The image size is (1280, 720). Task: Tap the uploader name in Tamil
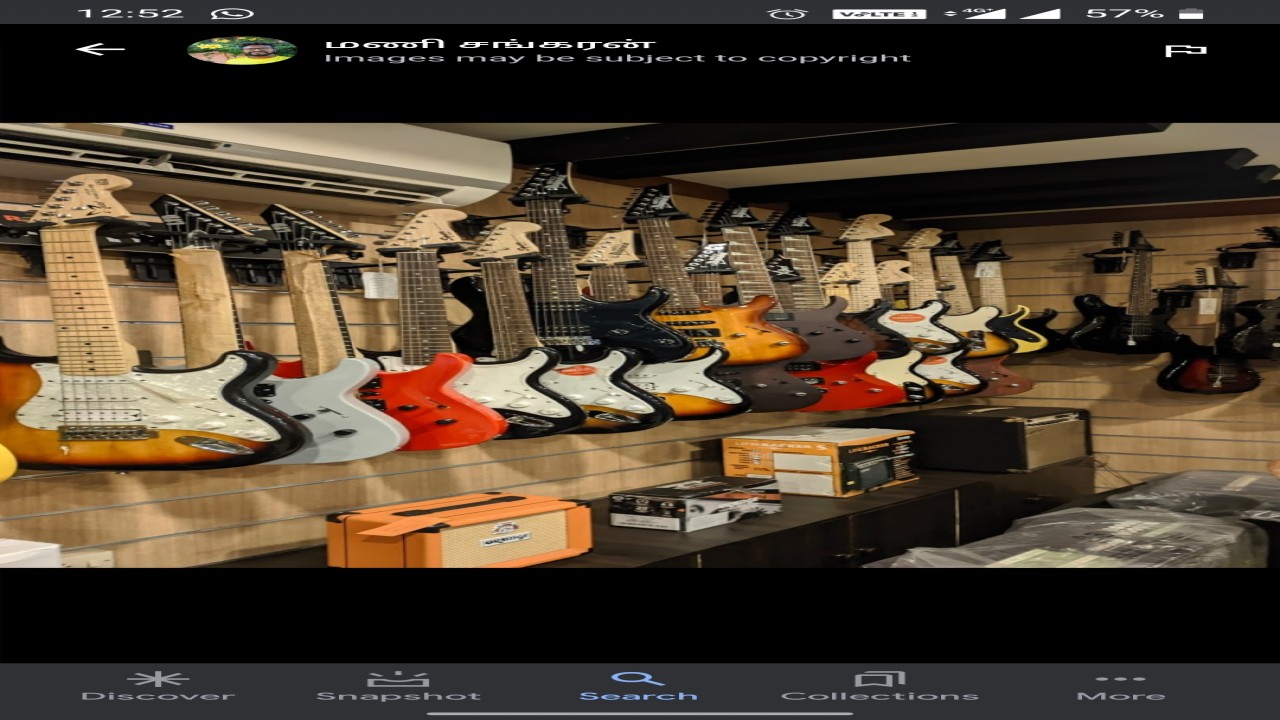click(x=490, y=43)
